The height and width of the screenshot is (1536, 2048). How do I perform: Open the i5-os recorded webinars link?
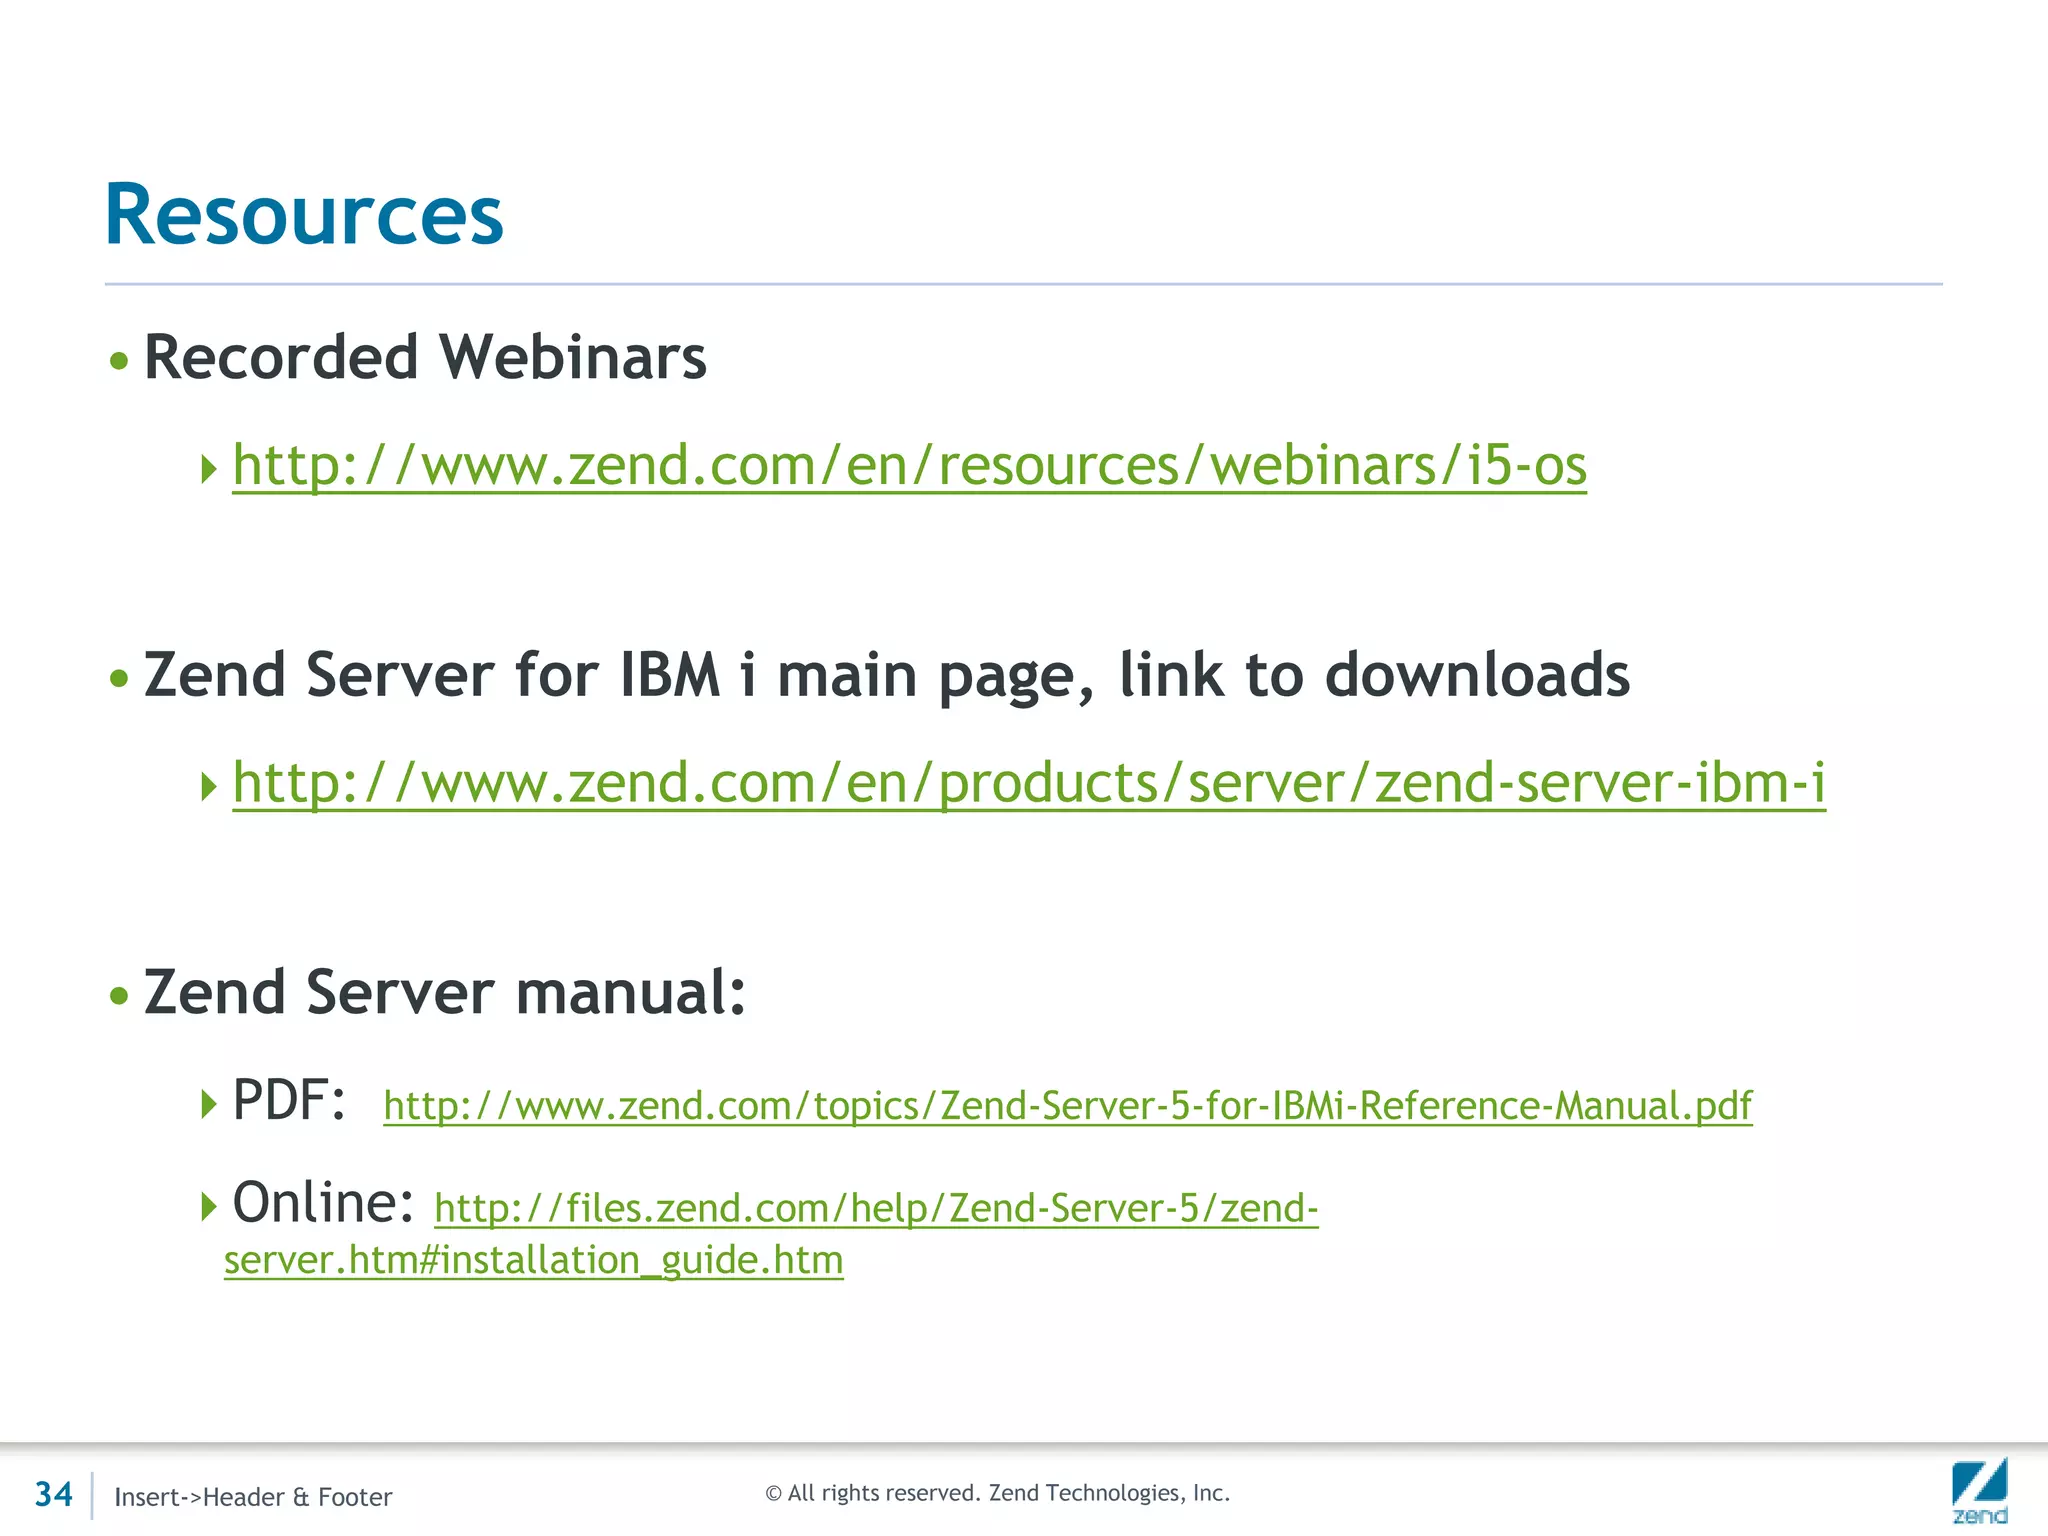click(909, 465)
